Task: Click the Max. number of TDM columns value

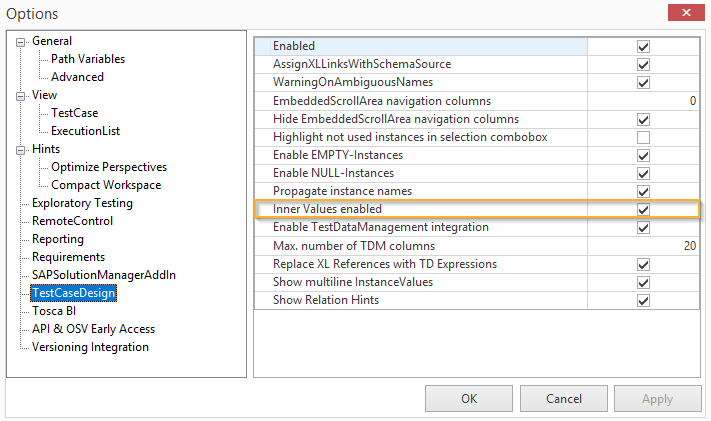Action: point(643,246)
